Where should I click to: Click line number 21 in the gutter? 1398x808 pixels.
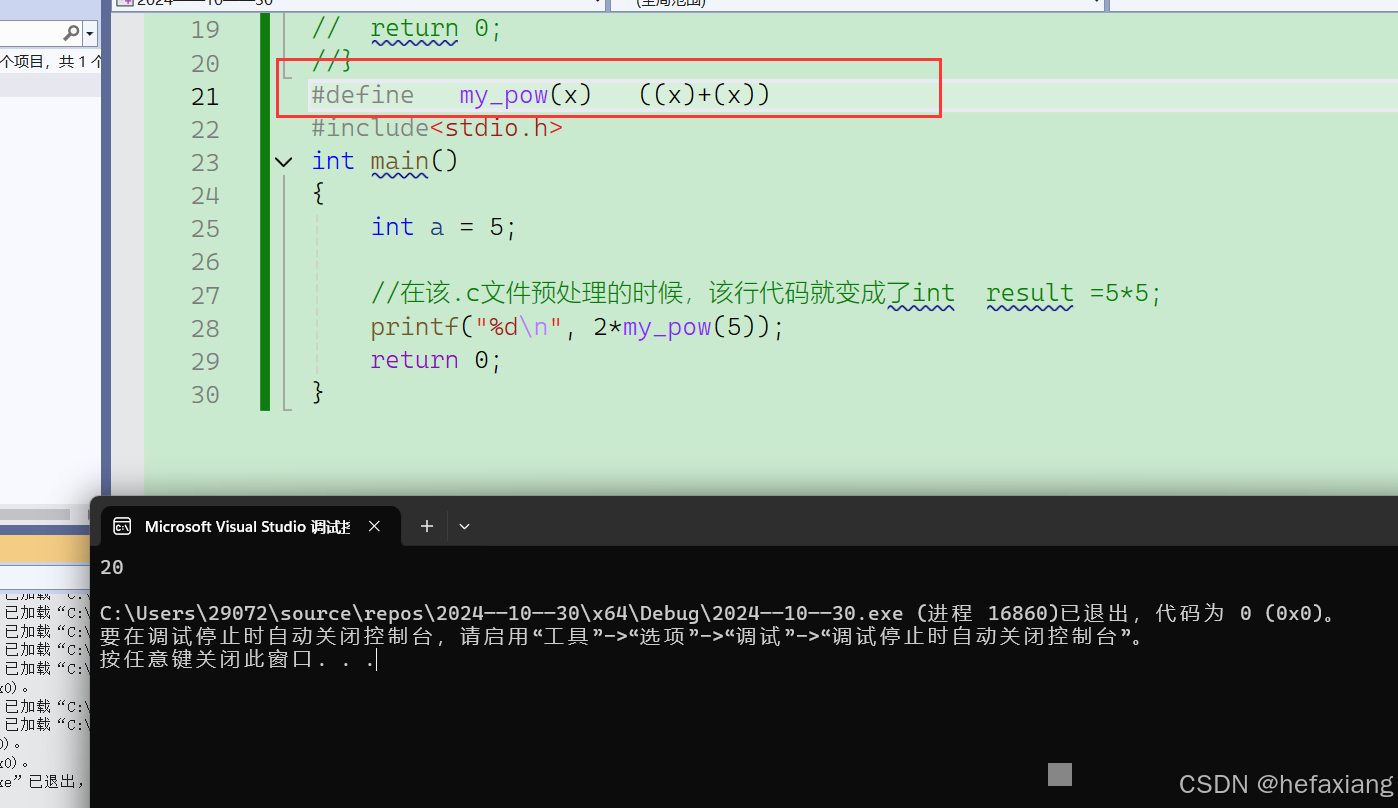coord(205,96)
